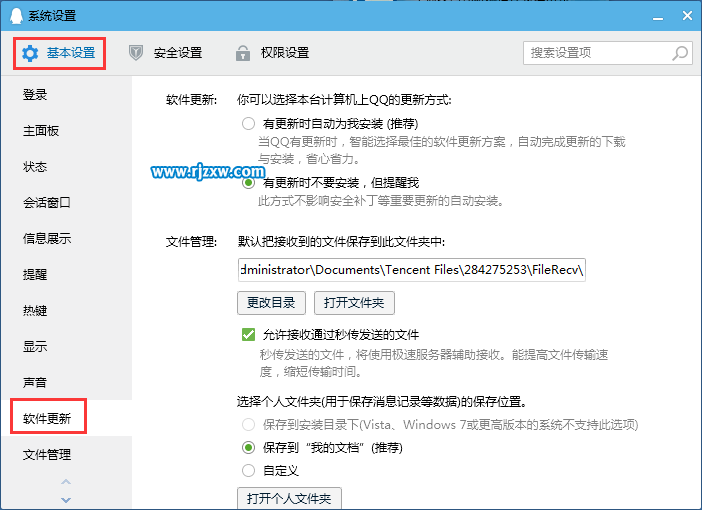Click text 默认把接收到的文件保存到此文件夹中

tap(341, 242)
